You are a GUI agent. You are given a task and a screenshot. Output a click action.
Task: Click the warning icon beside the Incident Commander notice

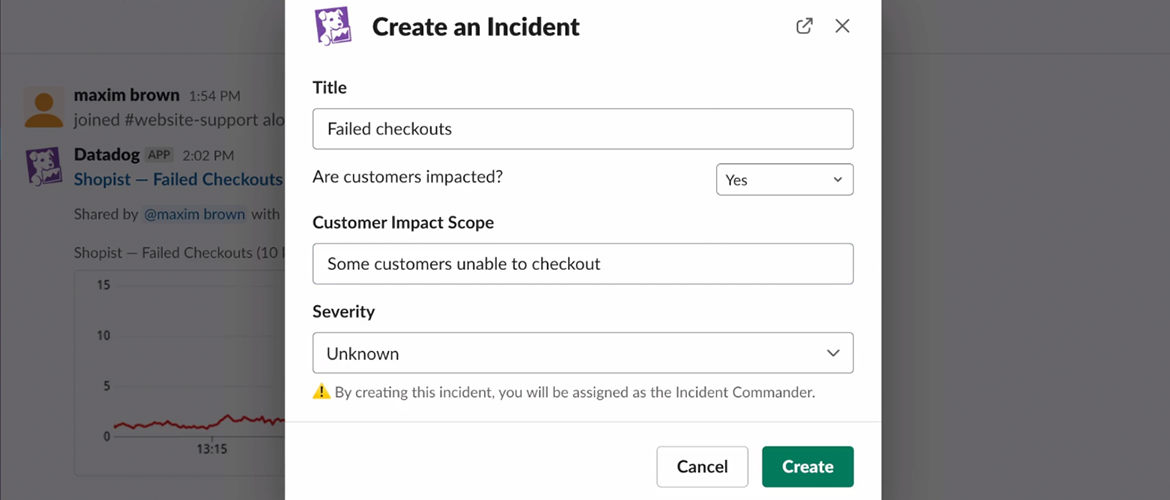[321, 391]
